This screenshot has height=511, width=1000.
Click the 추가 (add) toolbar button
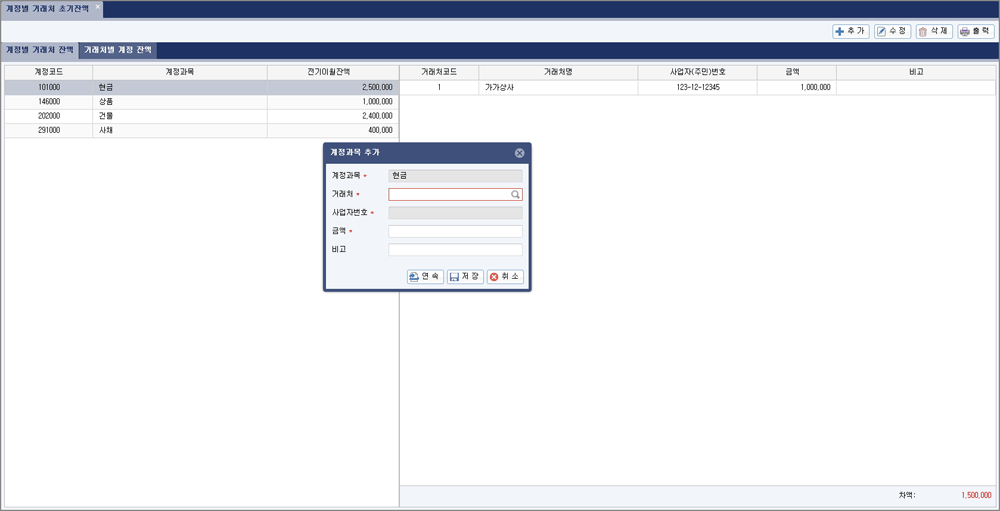coord(851,31)
